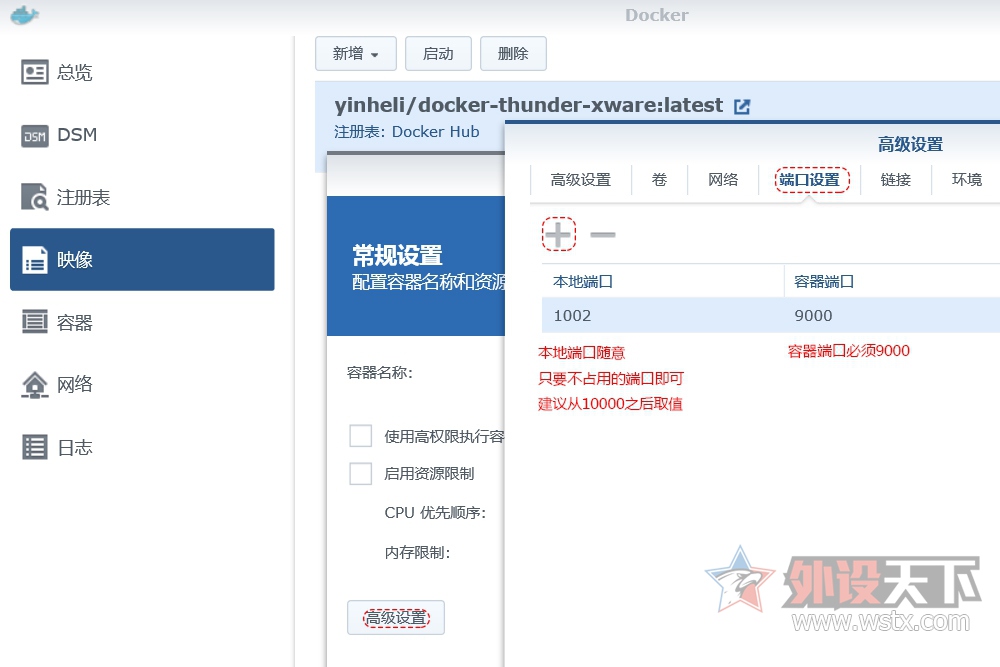Click the 总览 sidebar icon
This screenshot has width=1000, height=667.
(34, 72)
